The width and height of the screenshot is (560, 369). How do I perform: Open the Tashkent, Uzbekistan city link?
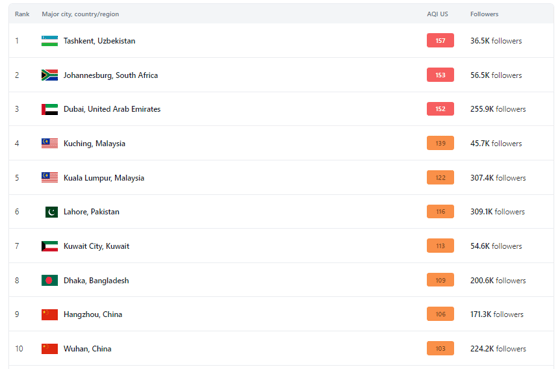(x=99, y=41)
